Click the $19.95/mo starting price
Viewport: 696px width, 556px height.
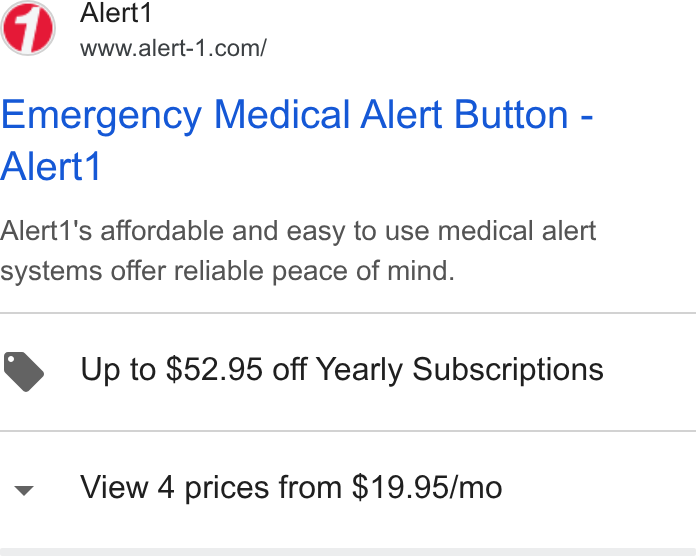(x=427, y=487)
